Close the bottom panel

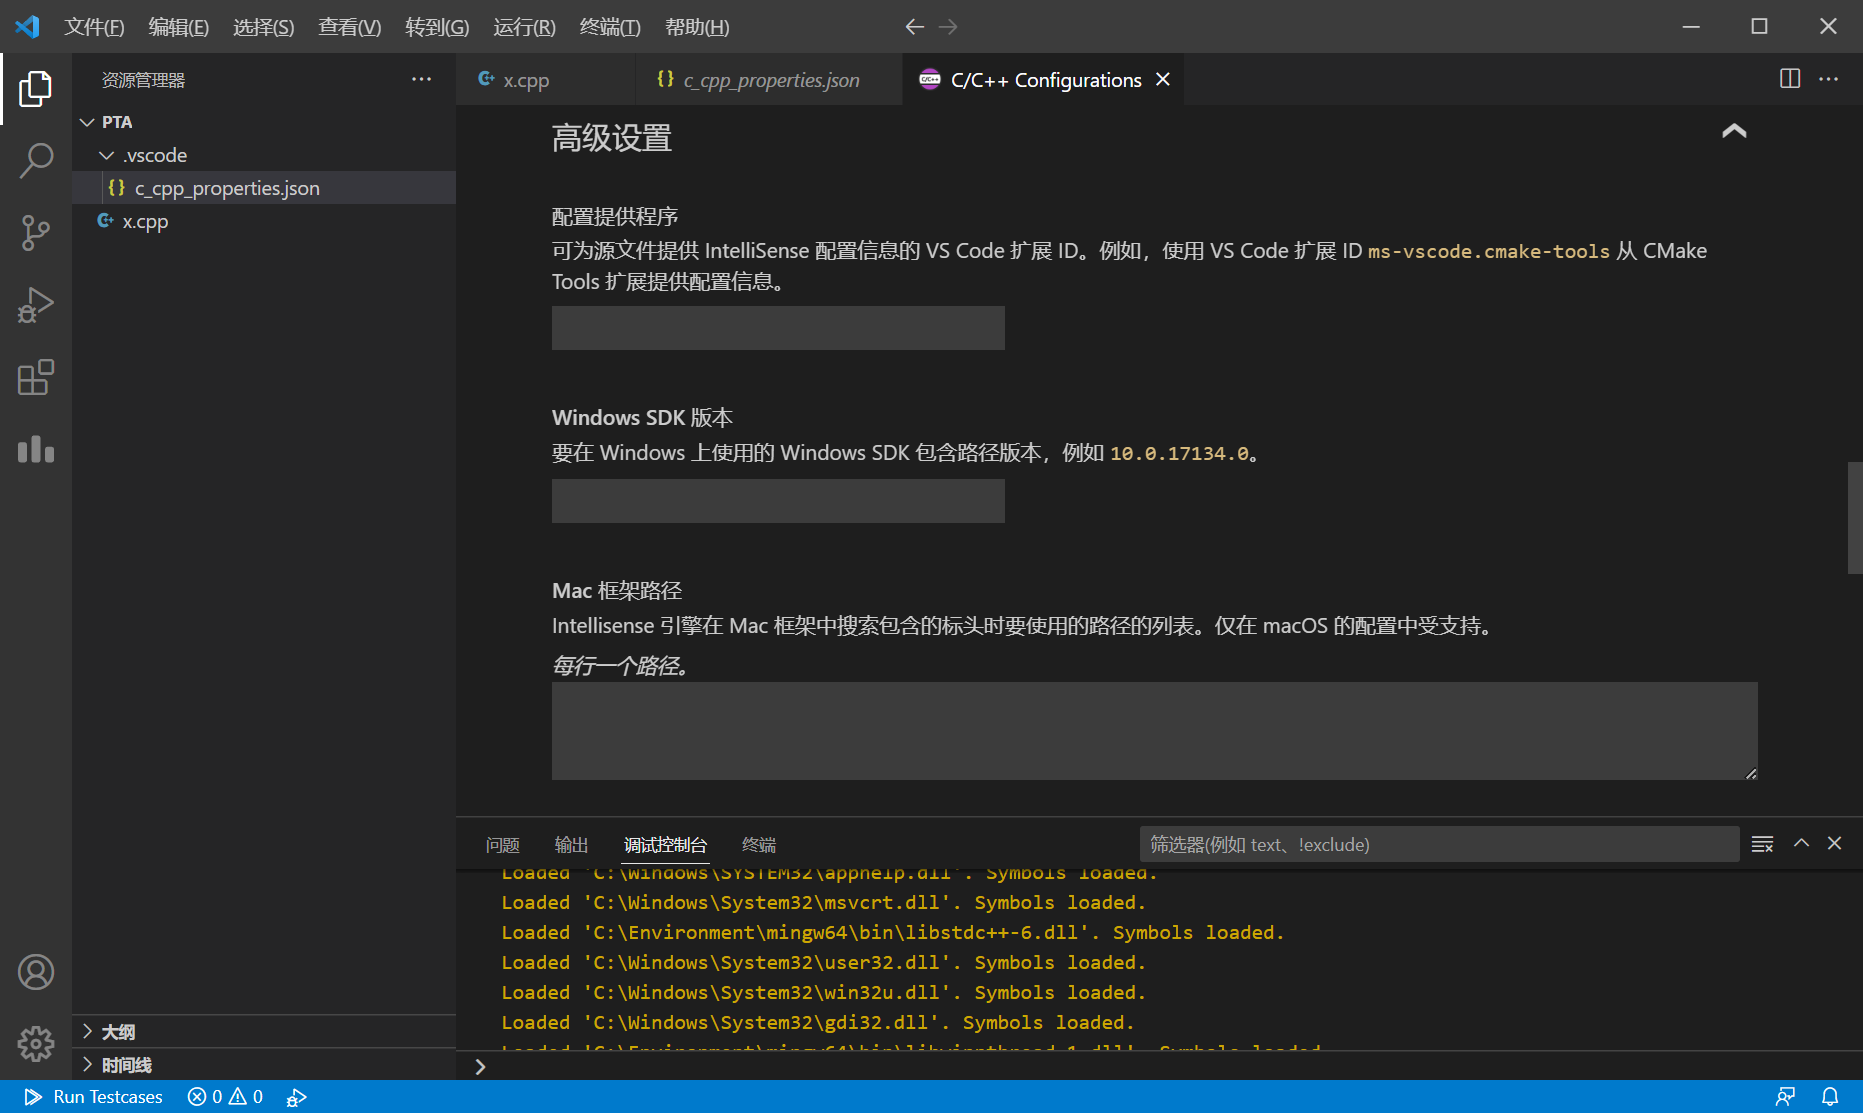click(1835, 844)
